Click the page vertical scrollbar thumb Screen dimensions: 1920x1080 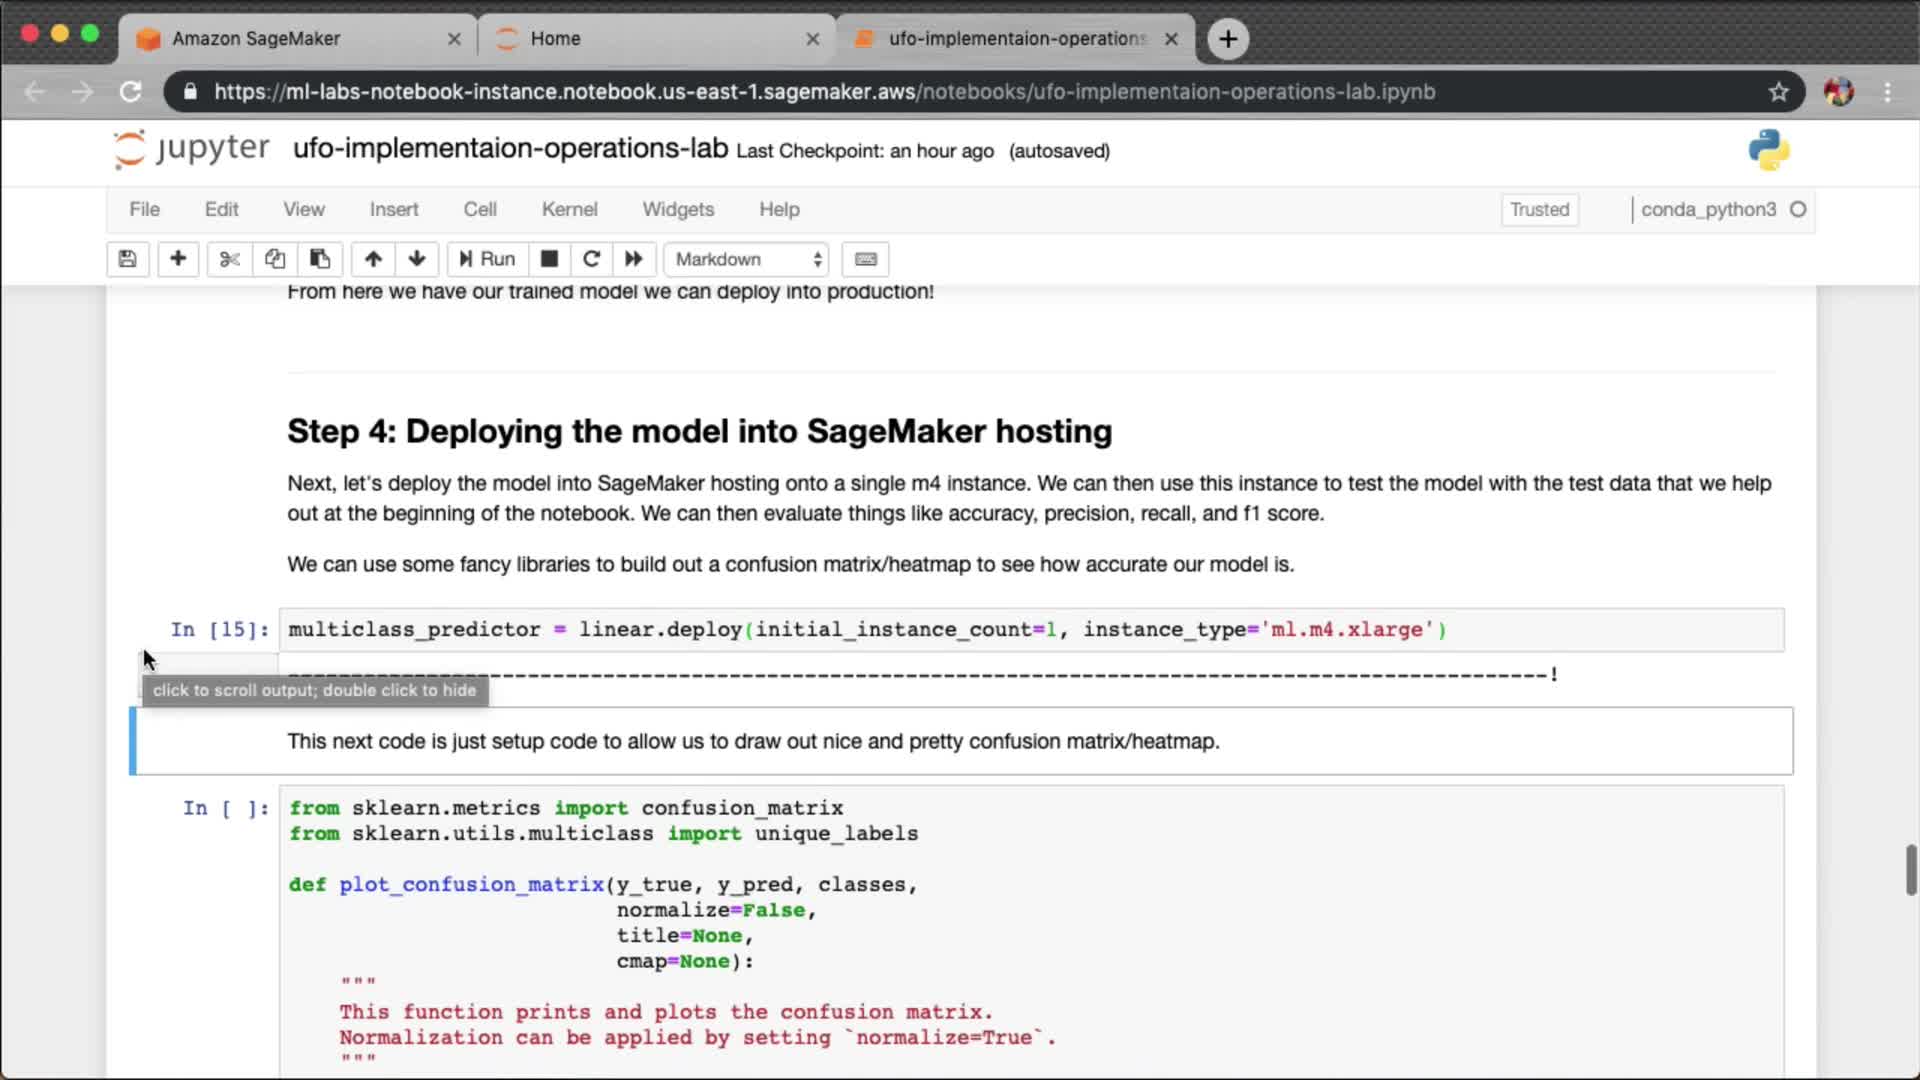click(x=1911, y=869)
